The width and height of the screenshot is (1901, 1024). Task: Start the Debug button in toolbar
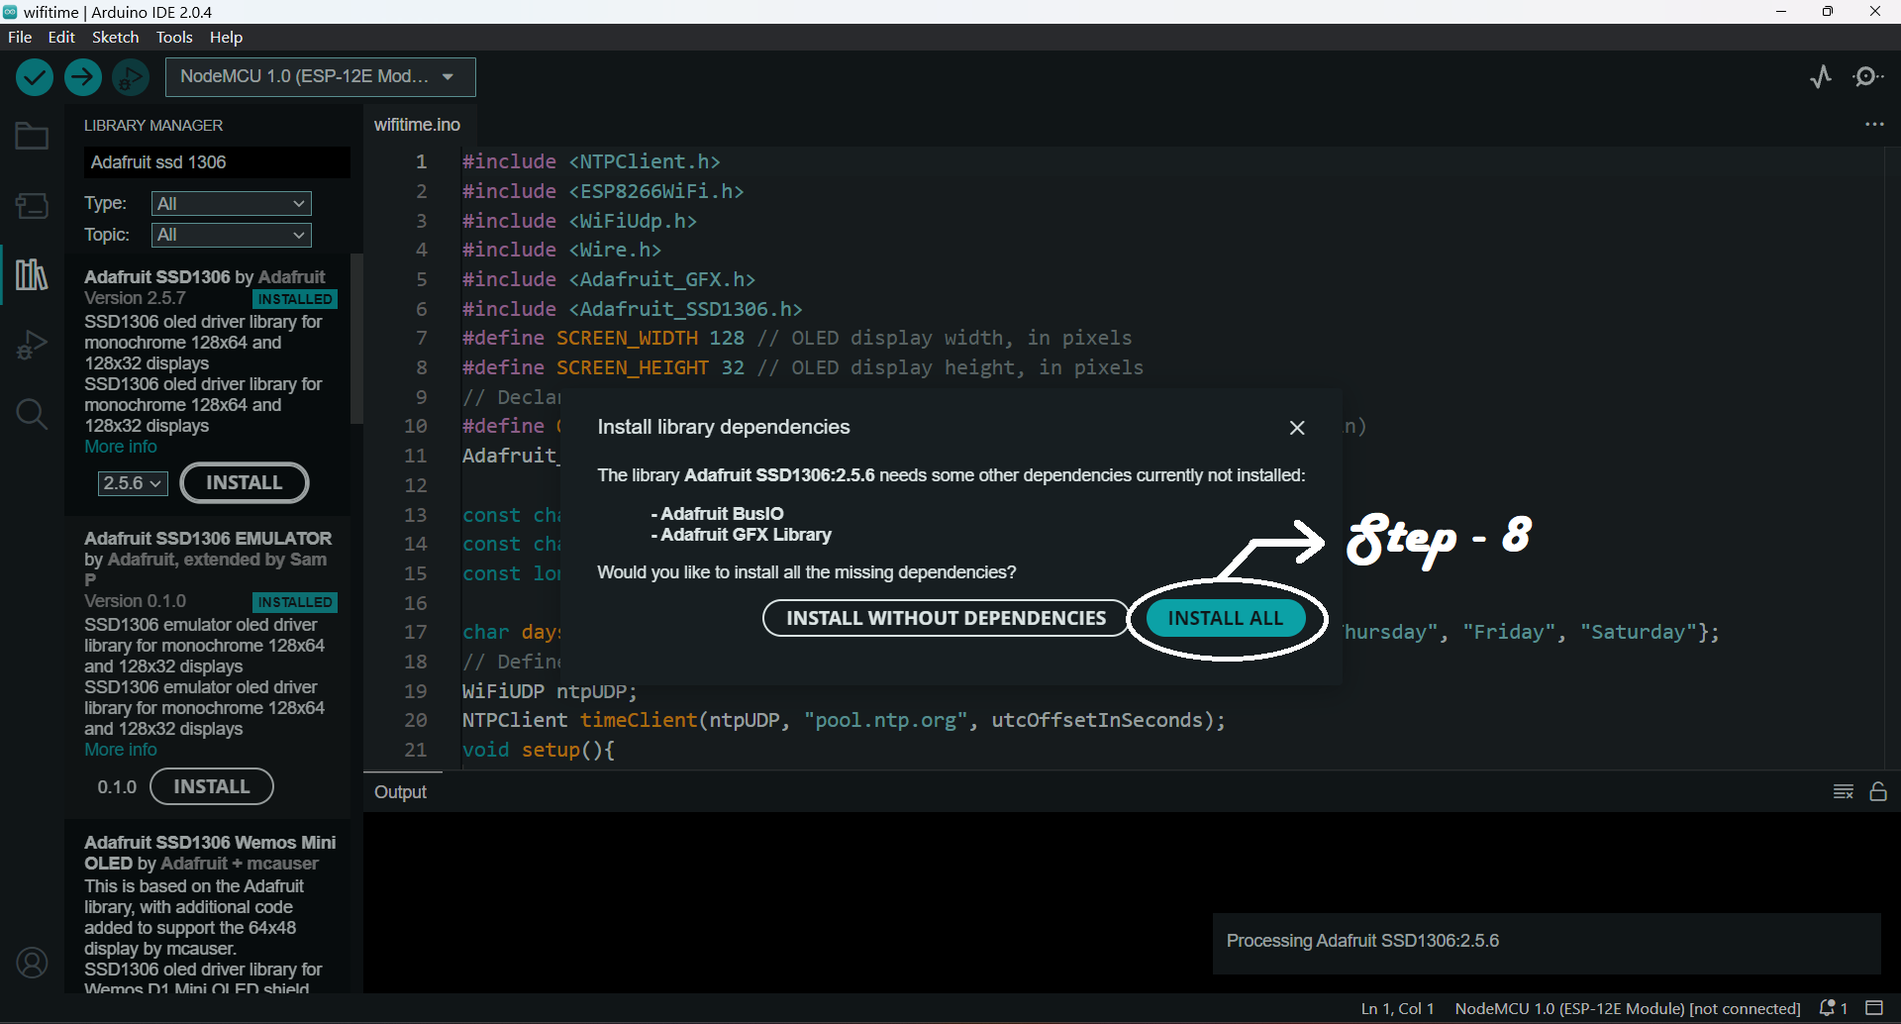pyautogui.click(x=131, y=77)
